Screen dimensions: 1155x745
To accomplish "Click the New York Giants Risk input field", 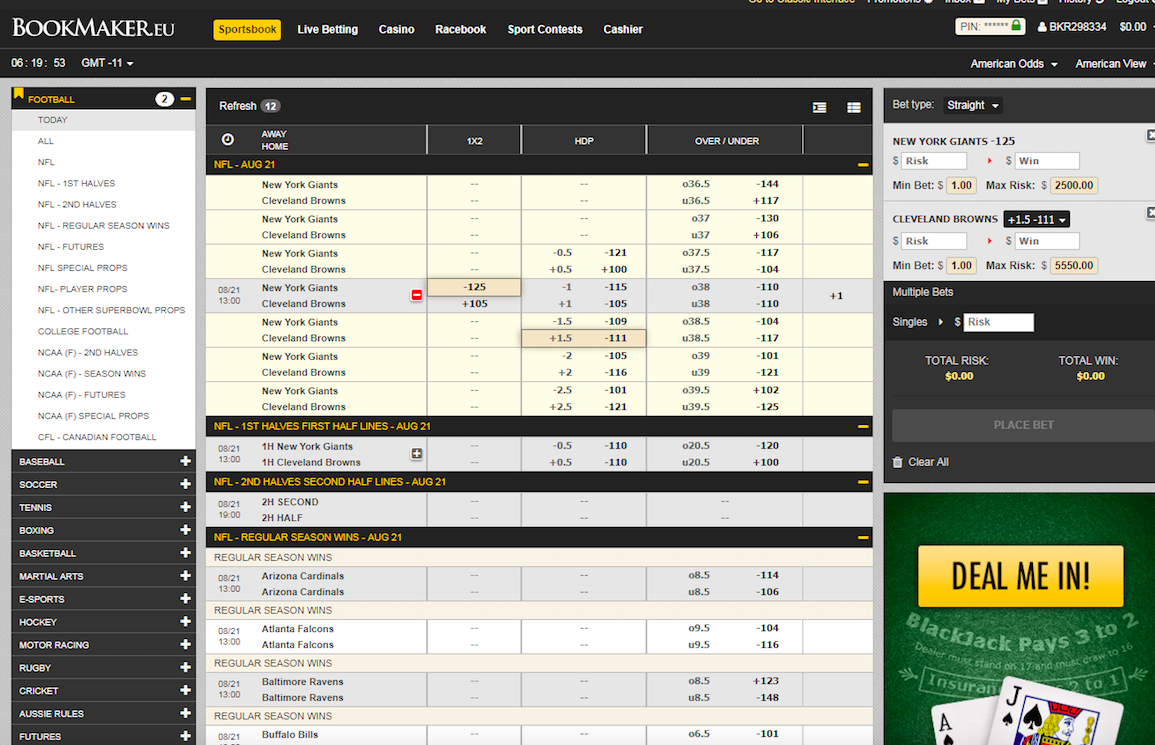I will click(933, 161).
